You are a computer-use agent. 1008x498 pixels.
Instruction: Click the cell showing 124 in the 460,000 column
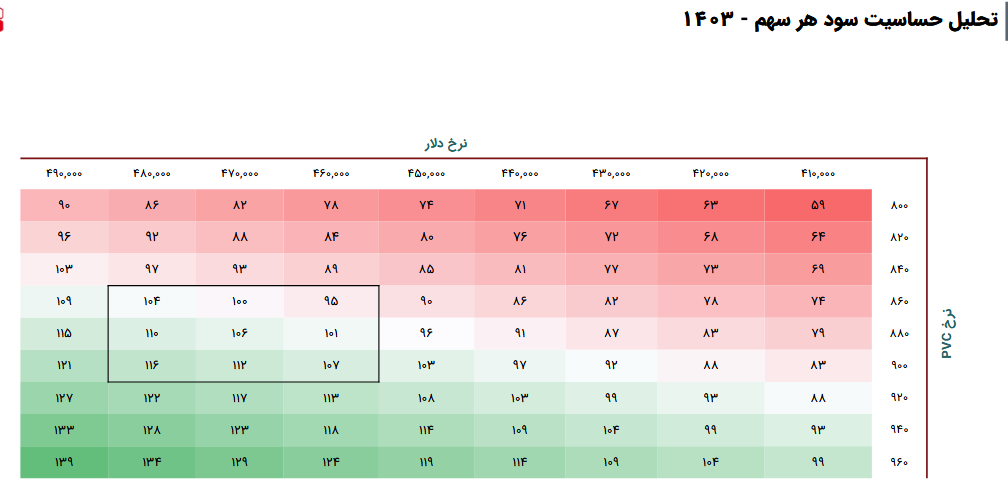pyautogui.click(x=331, y=462)
